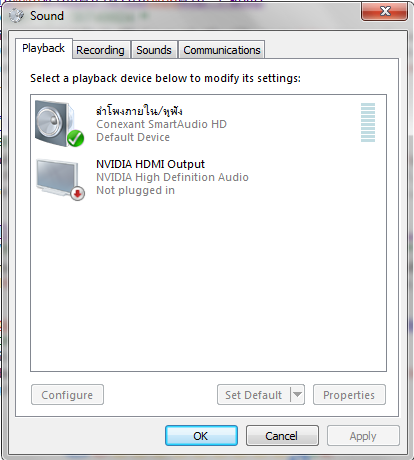The width and height of the screenshot is (414, 460).
Task: Confirm with the OK button
Action: tap(201, 436)
